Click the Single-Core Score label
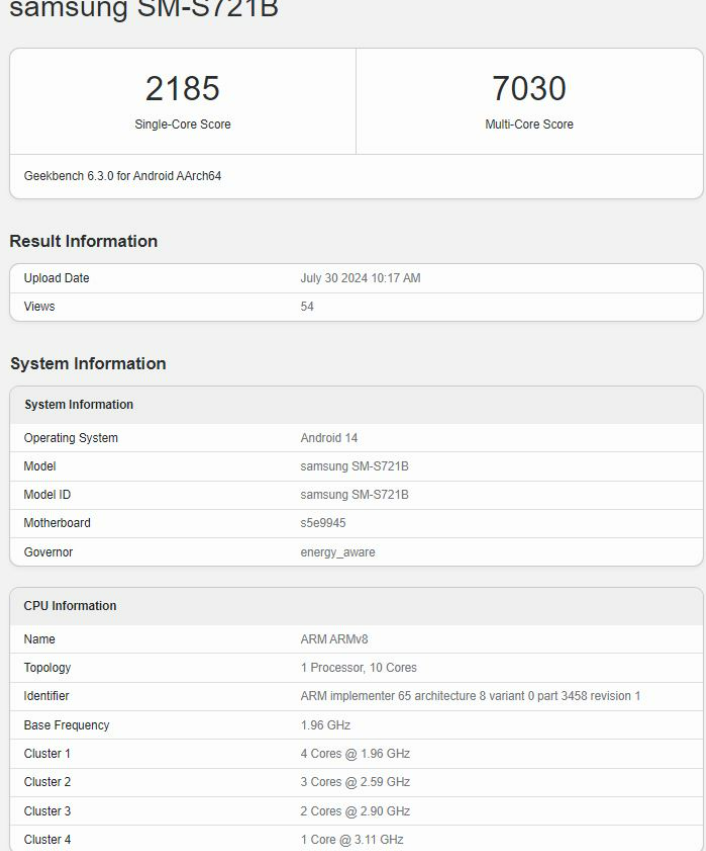 click(183, 124)
